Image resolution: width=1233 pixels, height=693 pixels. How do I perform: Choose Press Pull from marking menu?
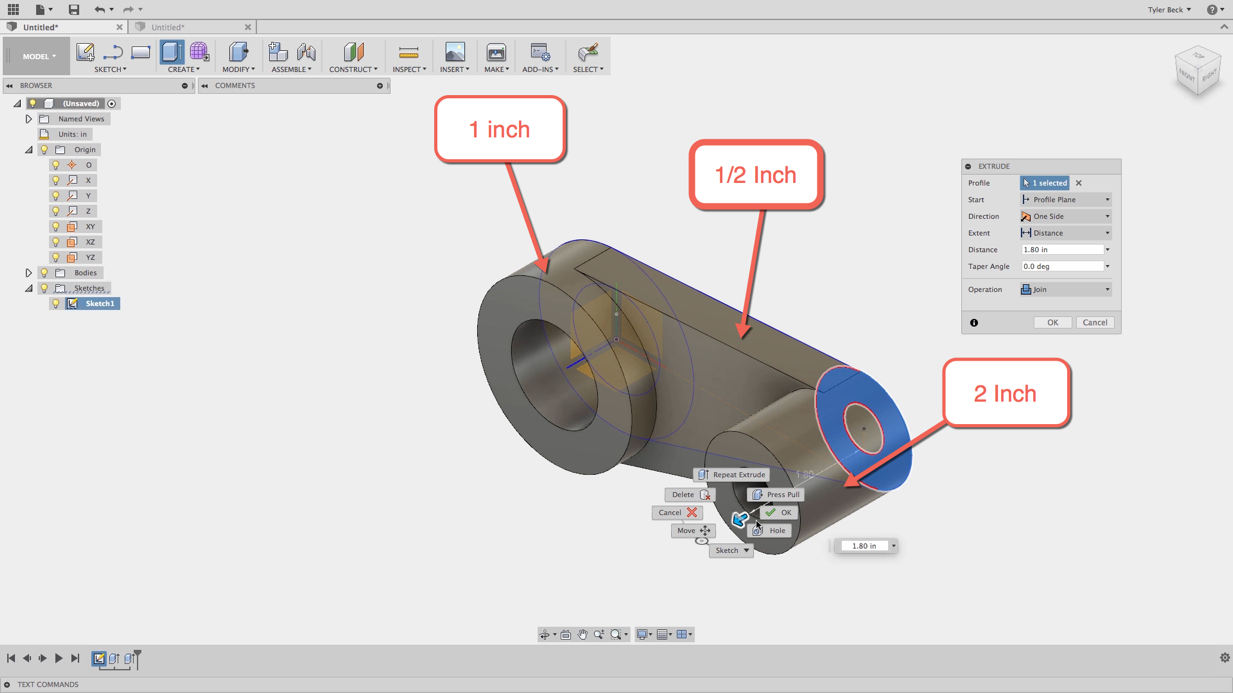tap(776, 494)
